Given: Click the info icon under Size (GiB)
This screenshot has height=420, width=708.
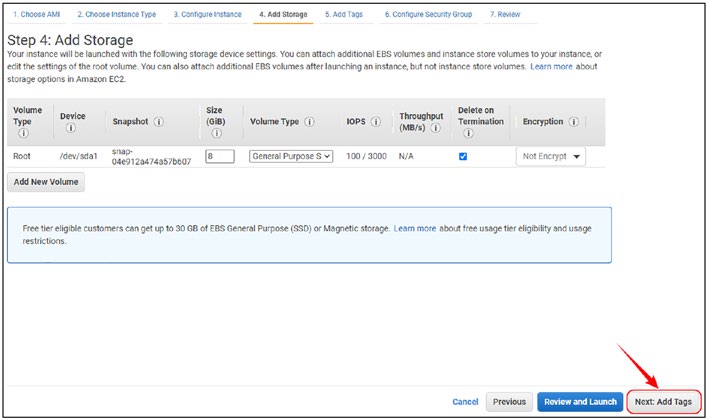Looking at the screenshot, I should pyautogui.click(x=216, y=133).
